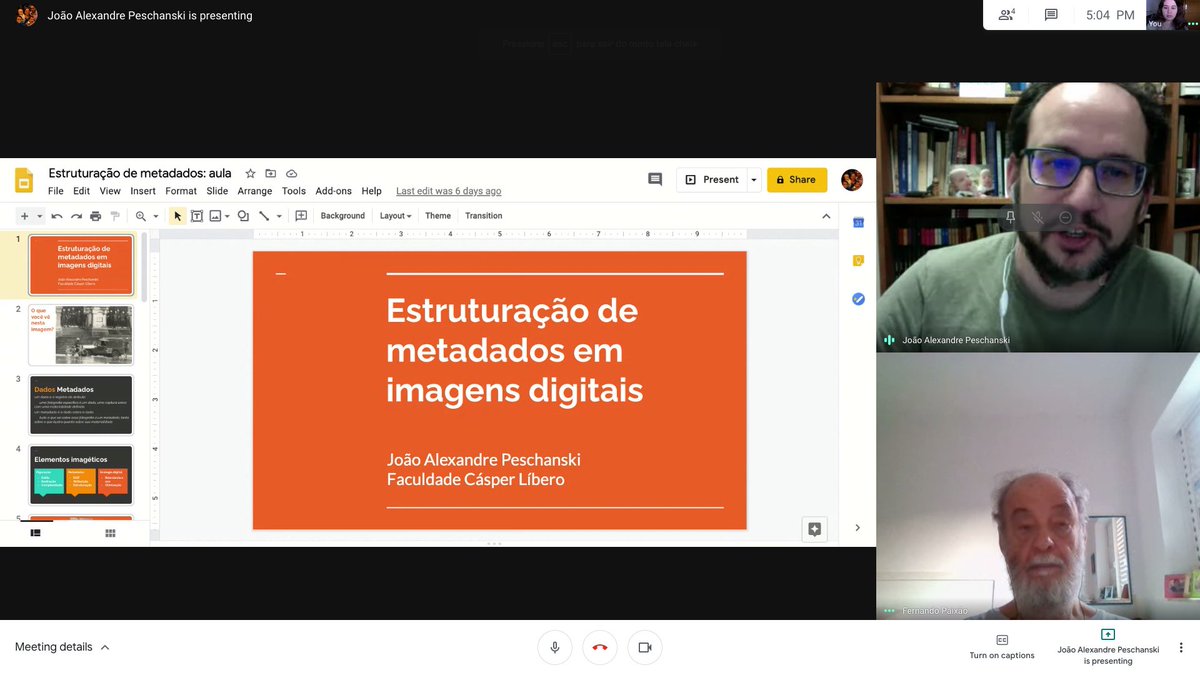The height and width of the screenshot is (675, 1200).
Task: Open the image insert dropdown arrow
Action: coord(228,216)
